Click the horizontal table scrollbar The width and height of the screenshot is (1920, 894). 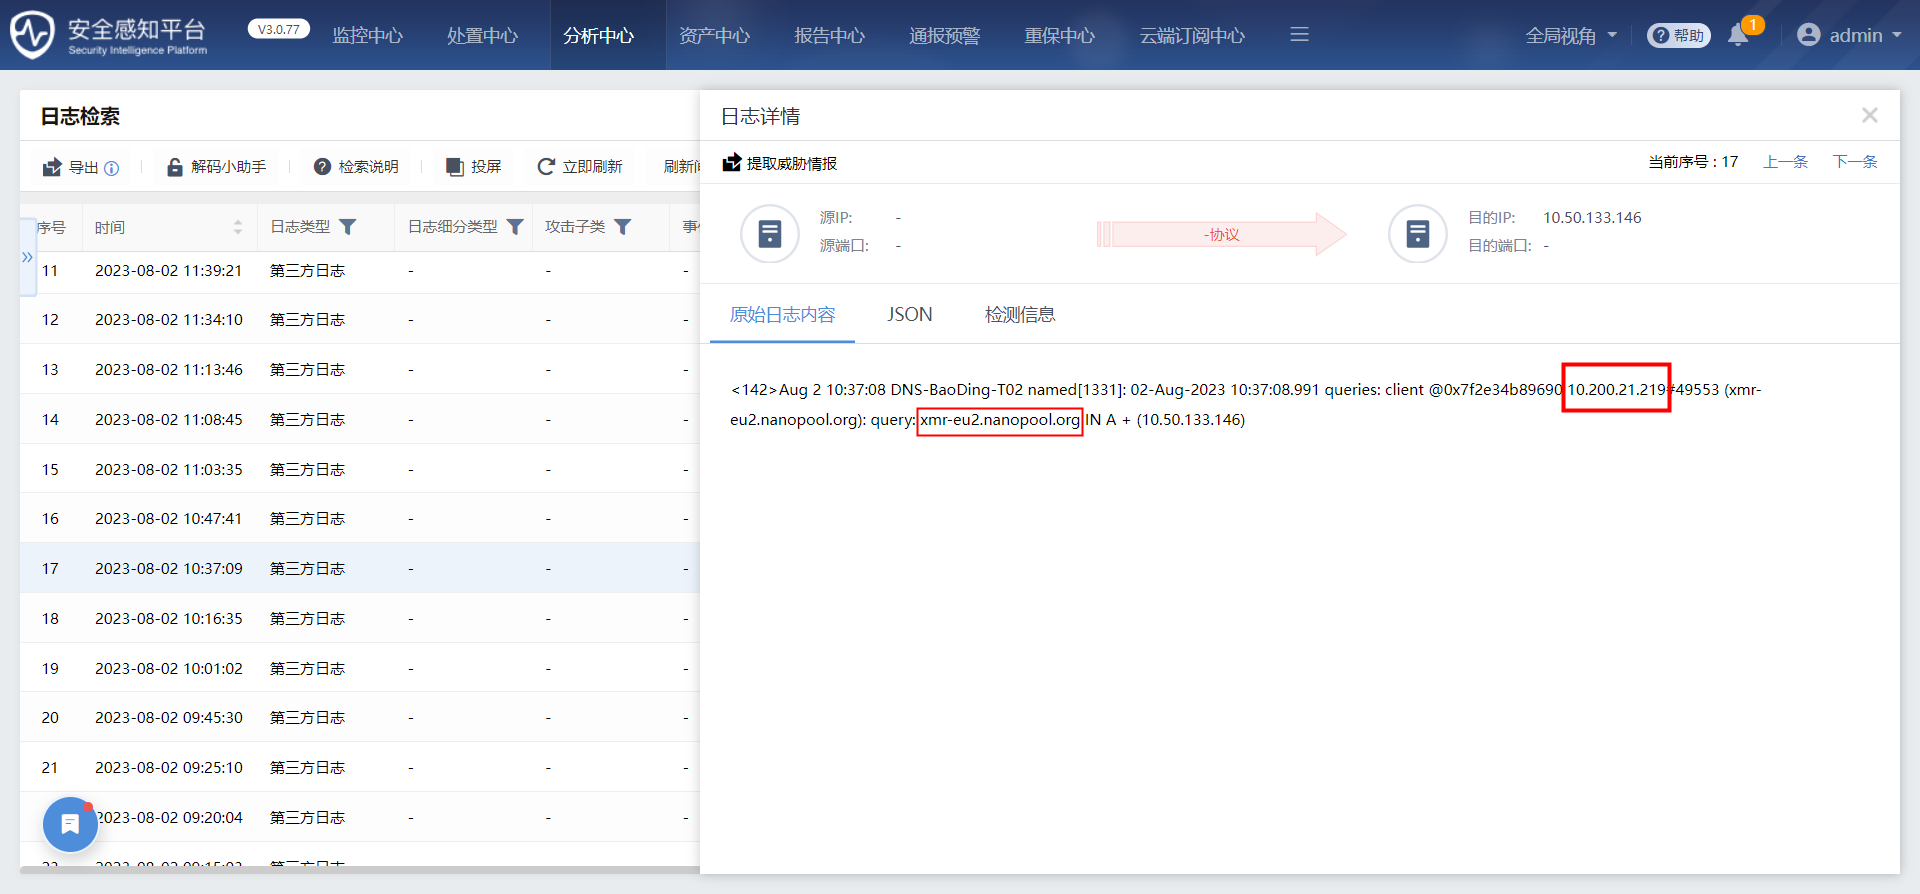point(360,870)
